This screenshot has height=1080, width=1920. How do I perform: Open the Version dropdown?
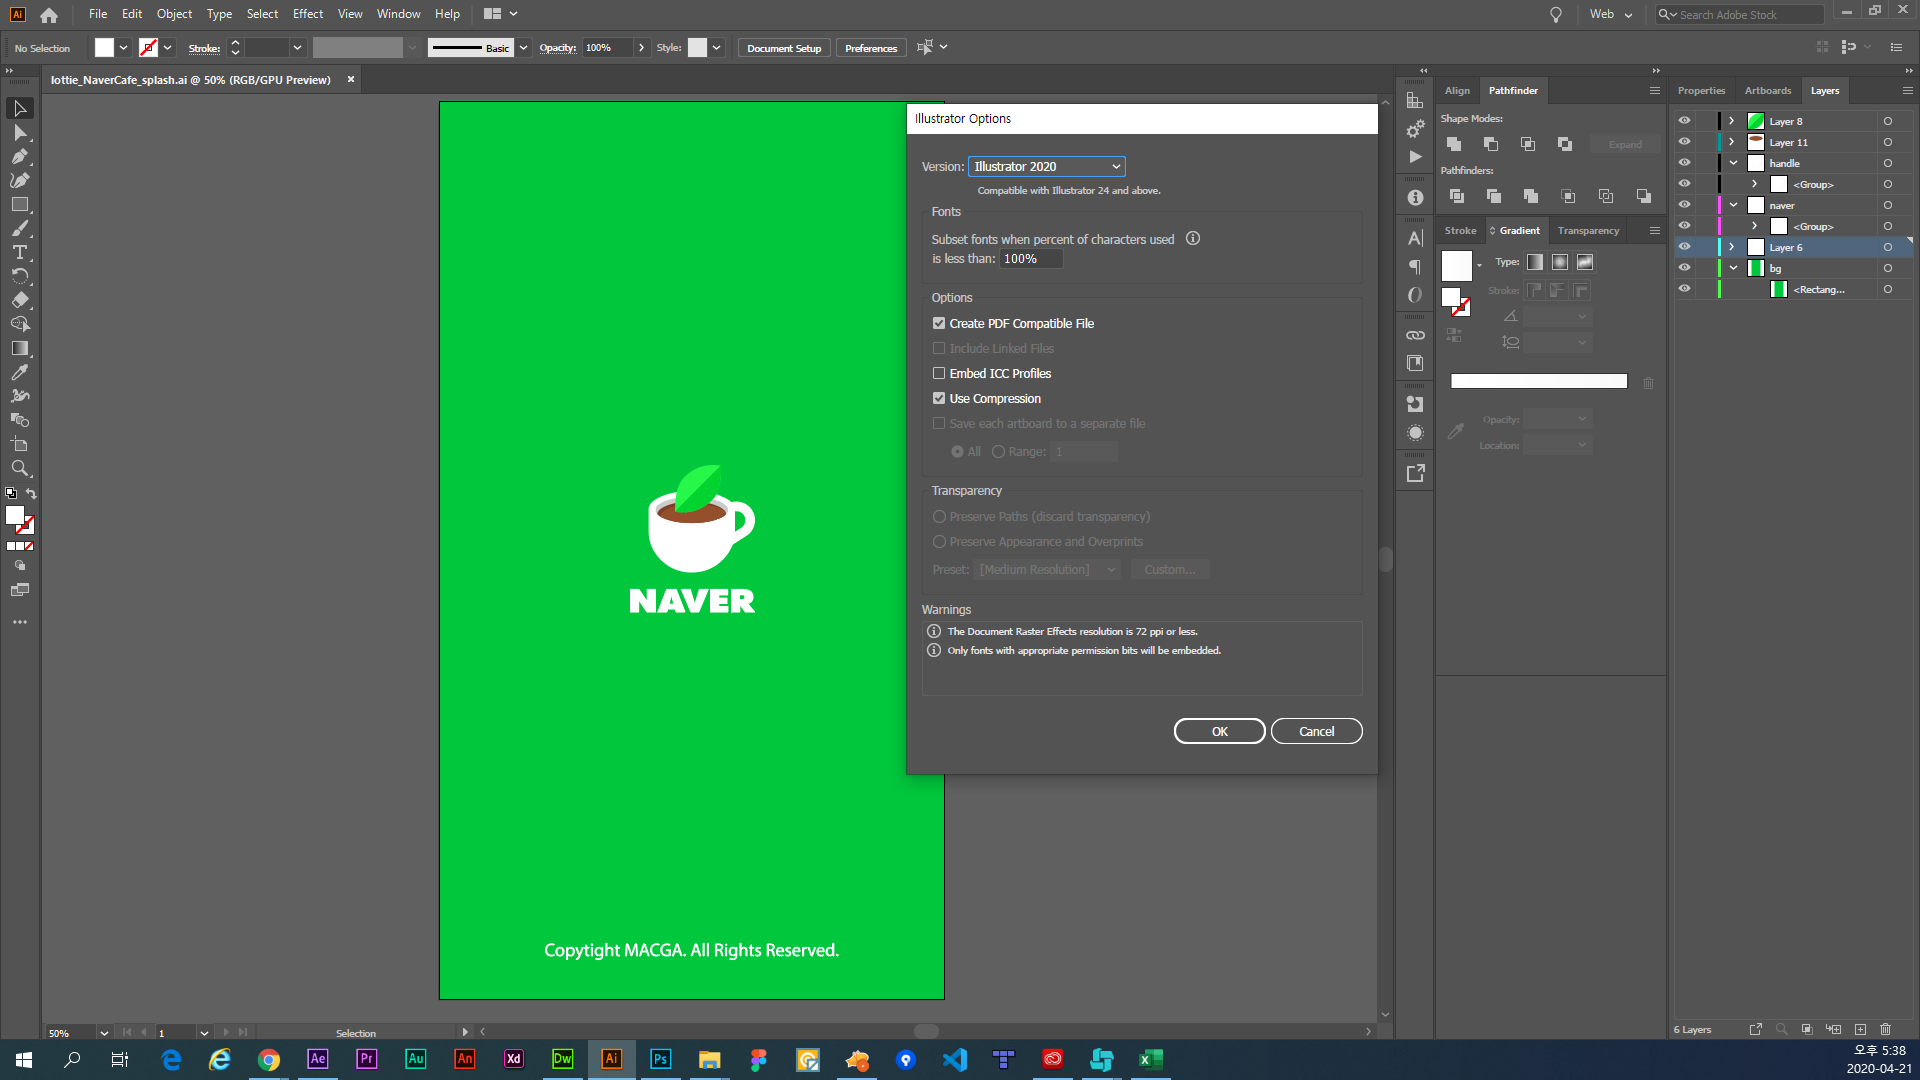click(x=1046, y=166)
